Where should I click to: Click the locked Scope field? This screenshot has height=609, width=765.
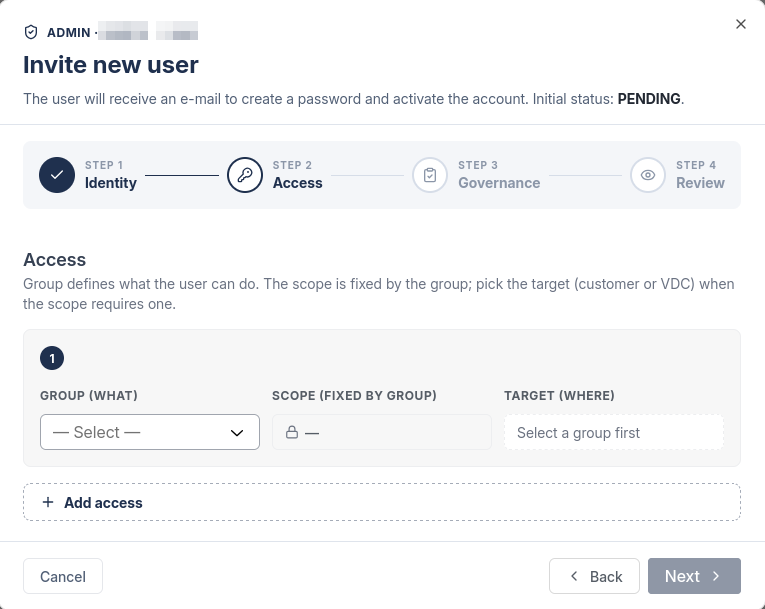click(382, 432)
